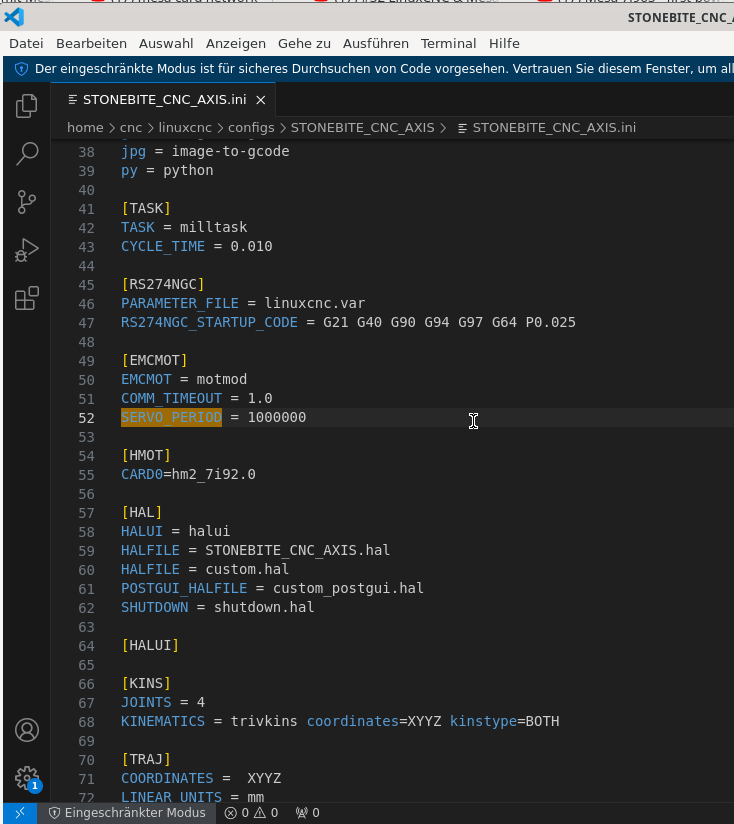Viewport: 734px width, 824px height.
Task: Click the [HALUI] section header
Action: (x=150, y=645)
